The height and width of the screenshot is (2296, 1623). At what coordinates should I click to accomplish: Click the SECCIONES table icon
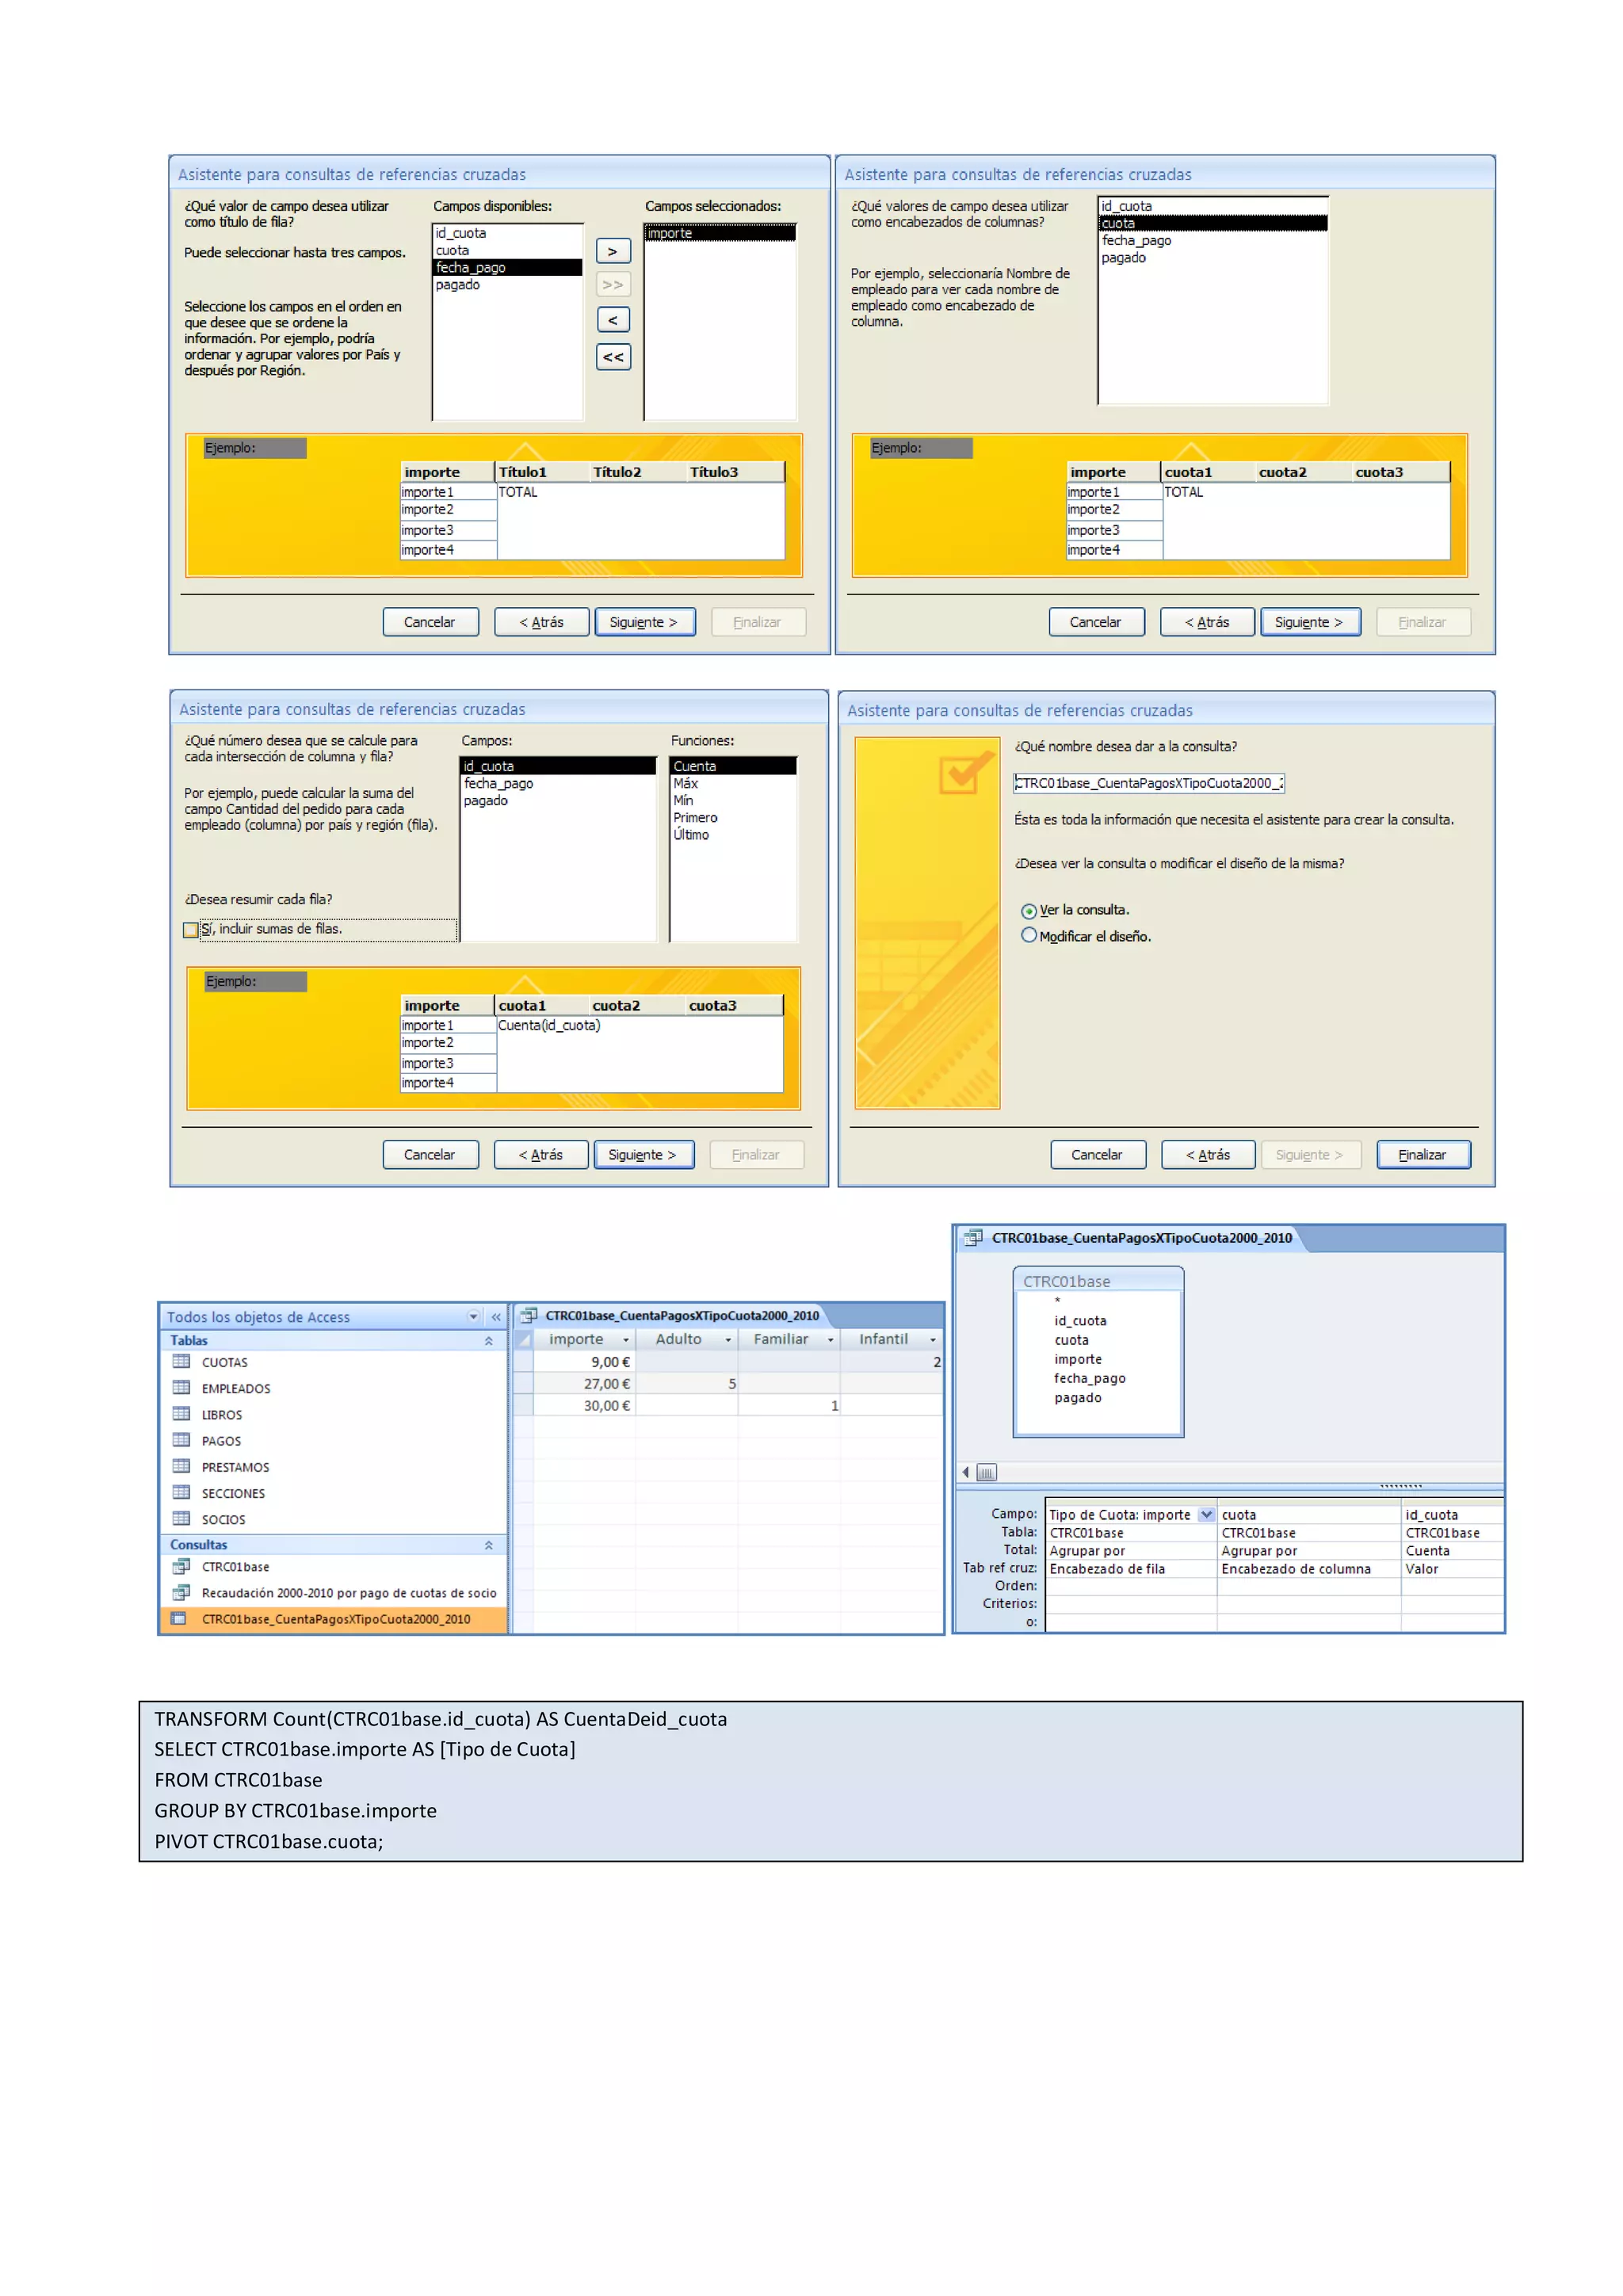[x=181, y=1492]
